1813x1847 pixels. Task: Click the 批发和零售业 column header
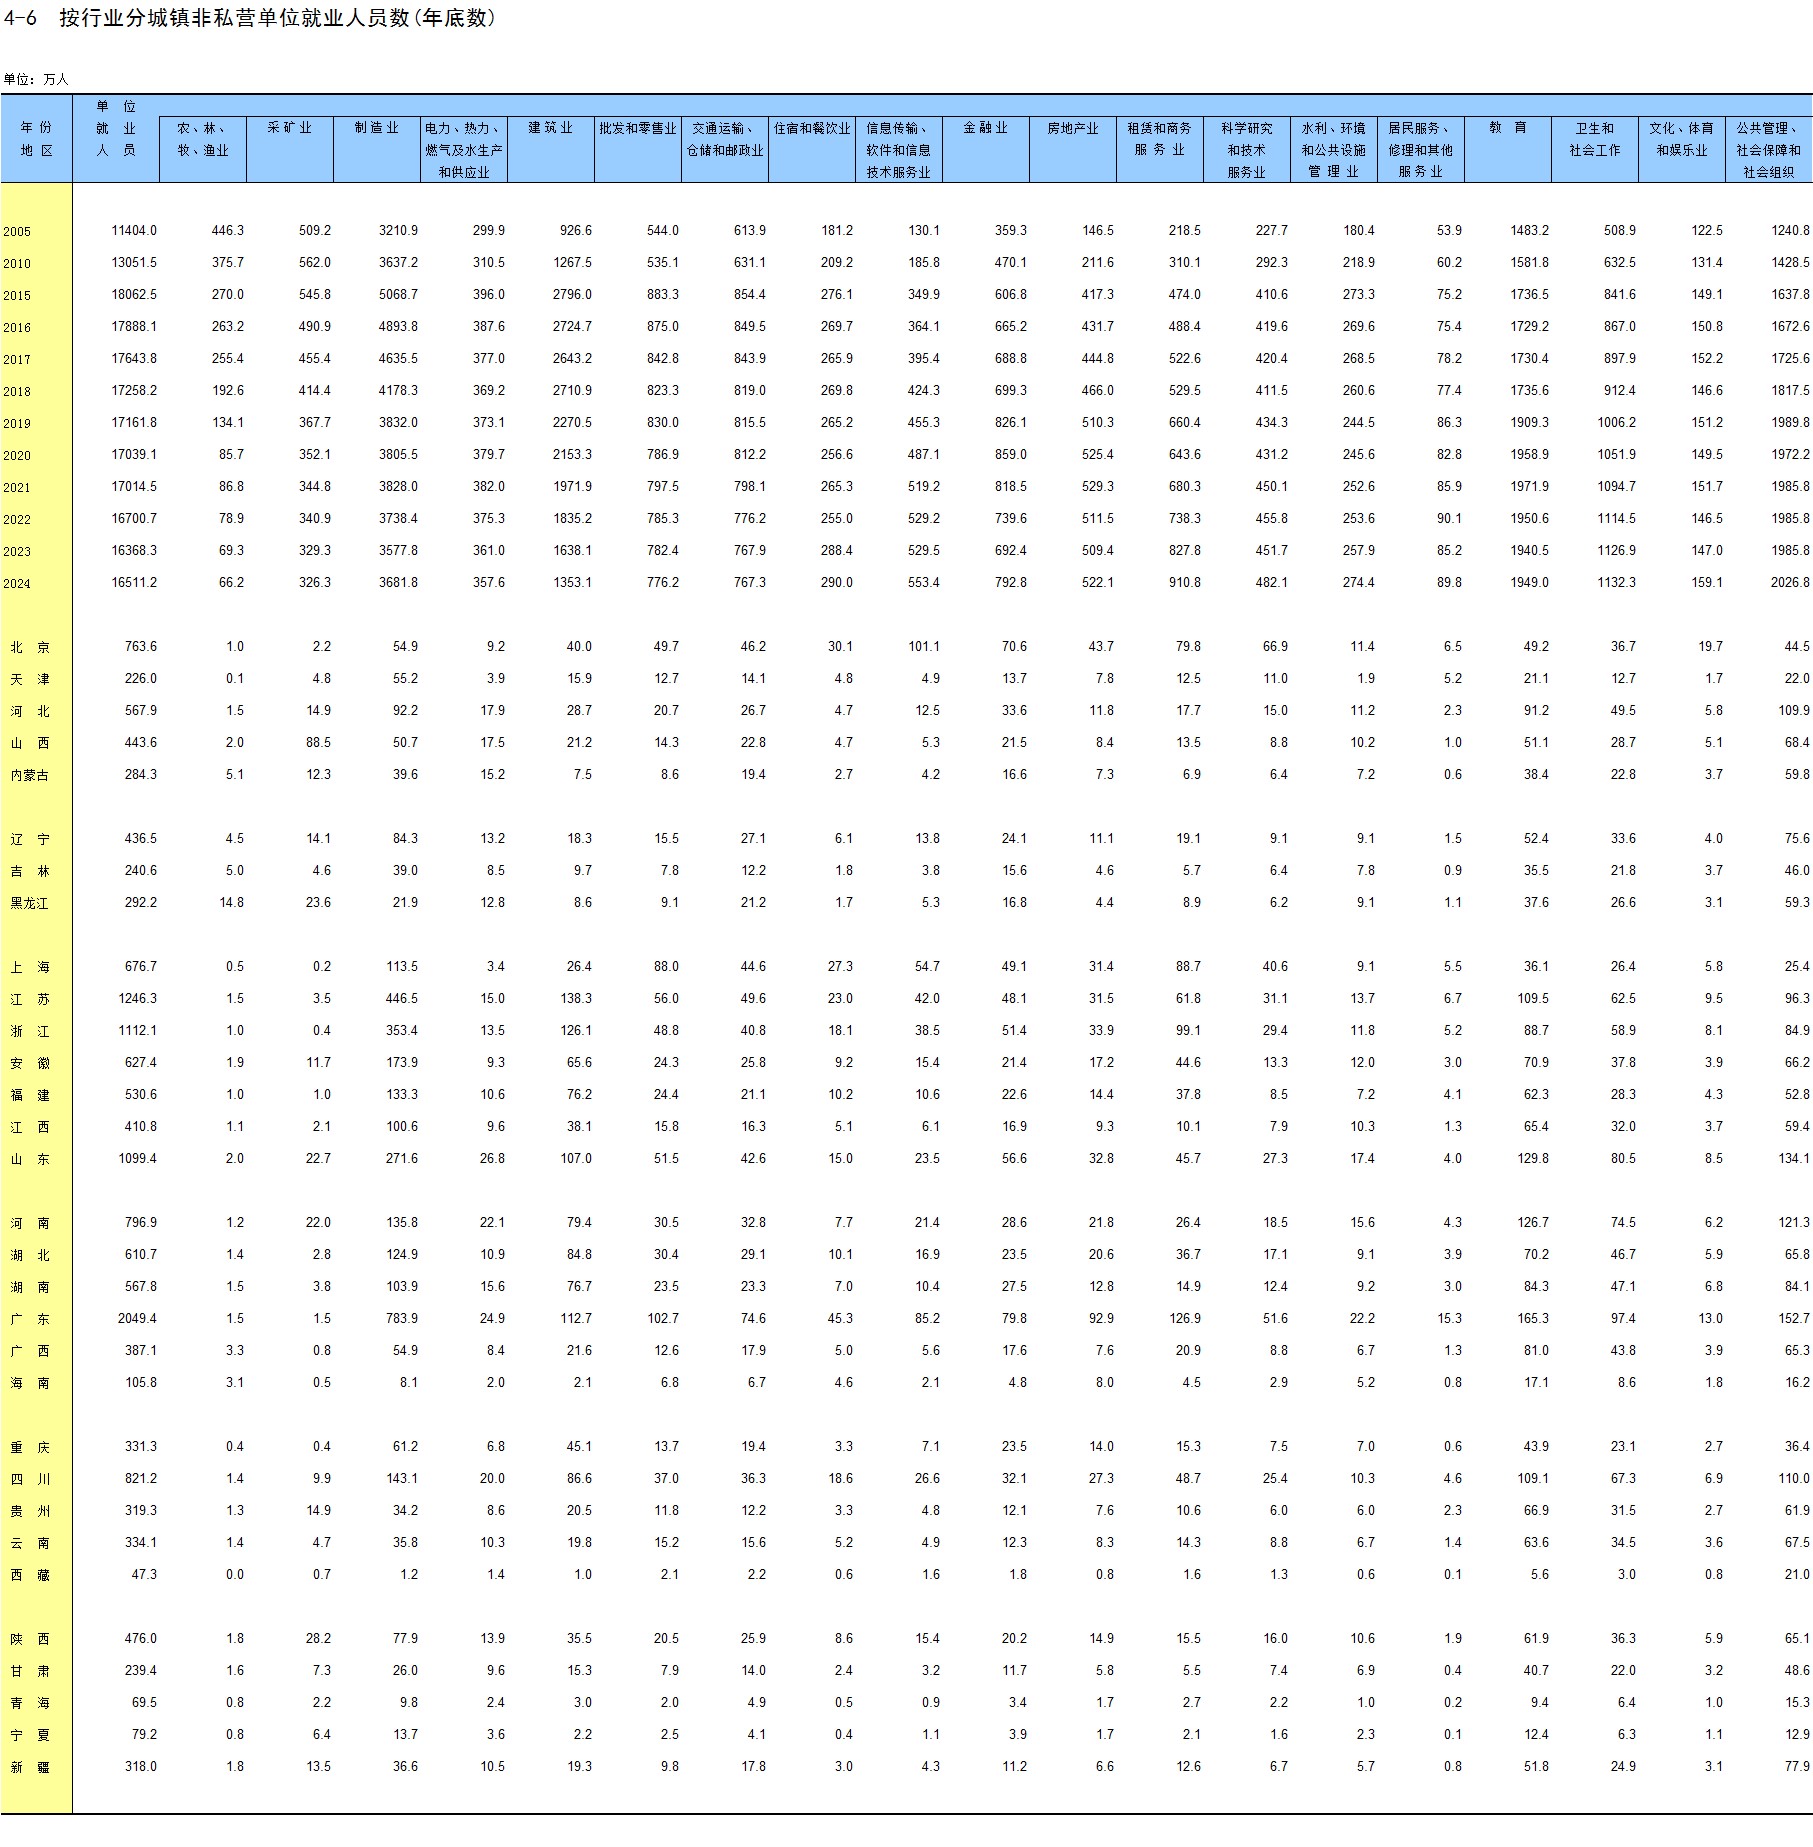[637, 128]
